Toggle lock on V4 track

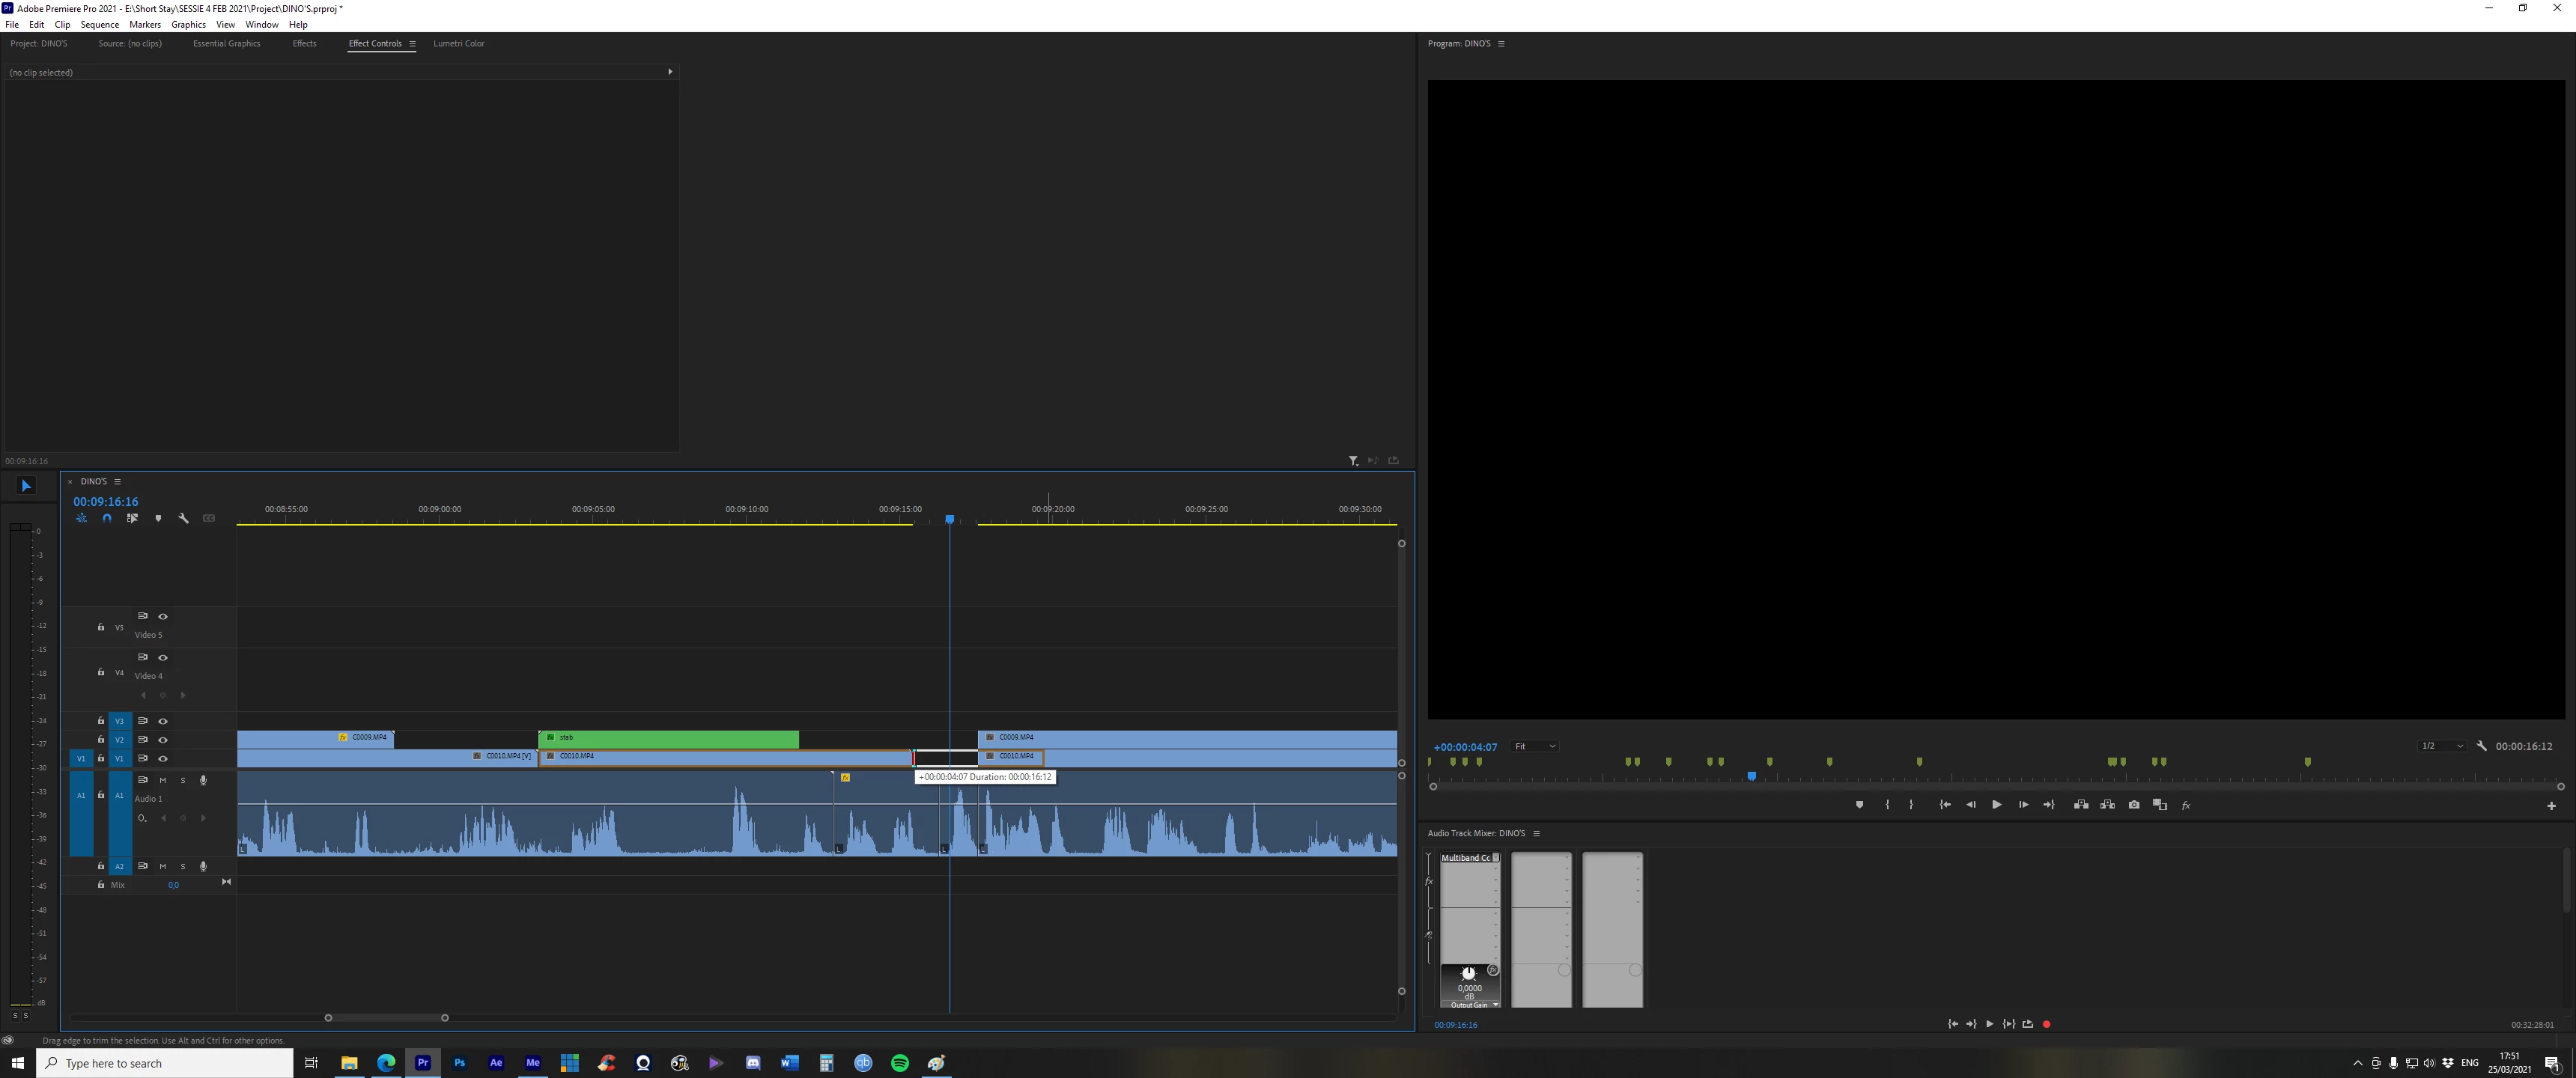[x=101, y=672]
